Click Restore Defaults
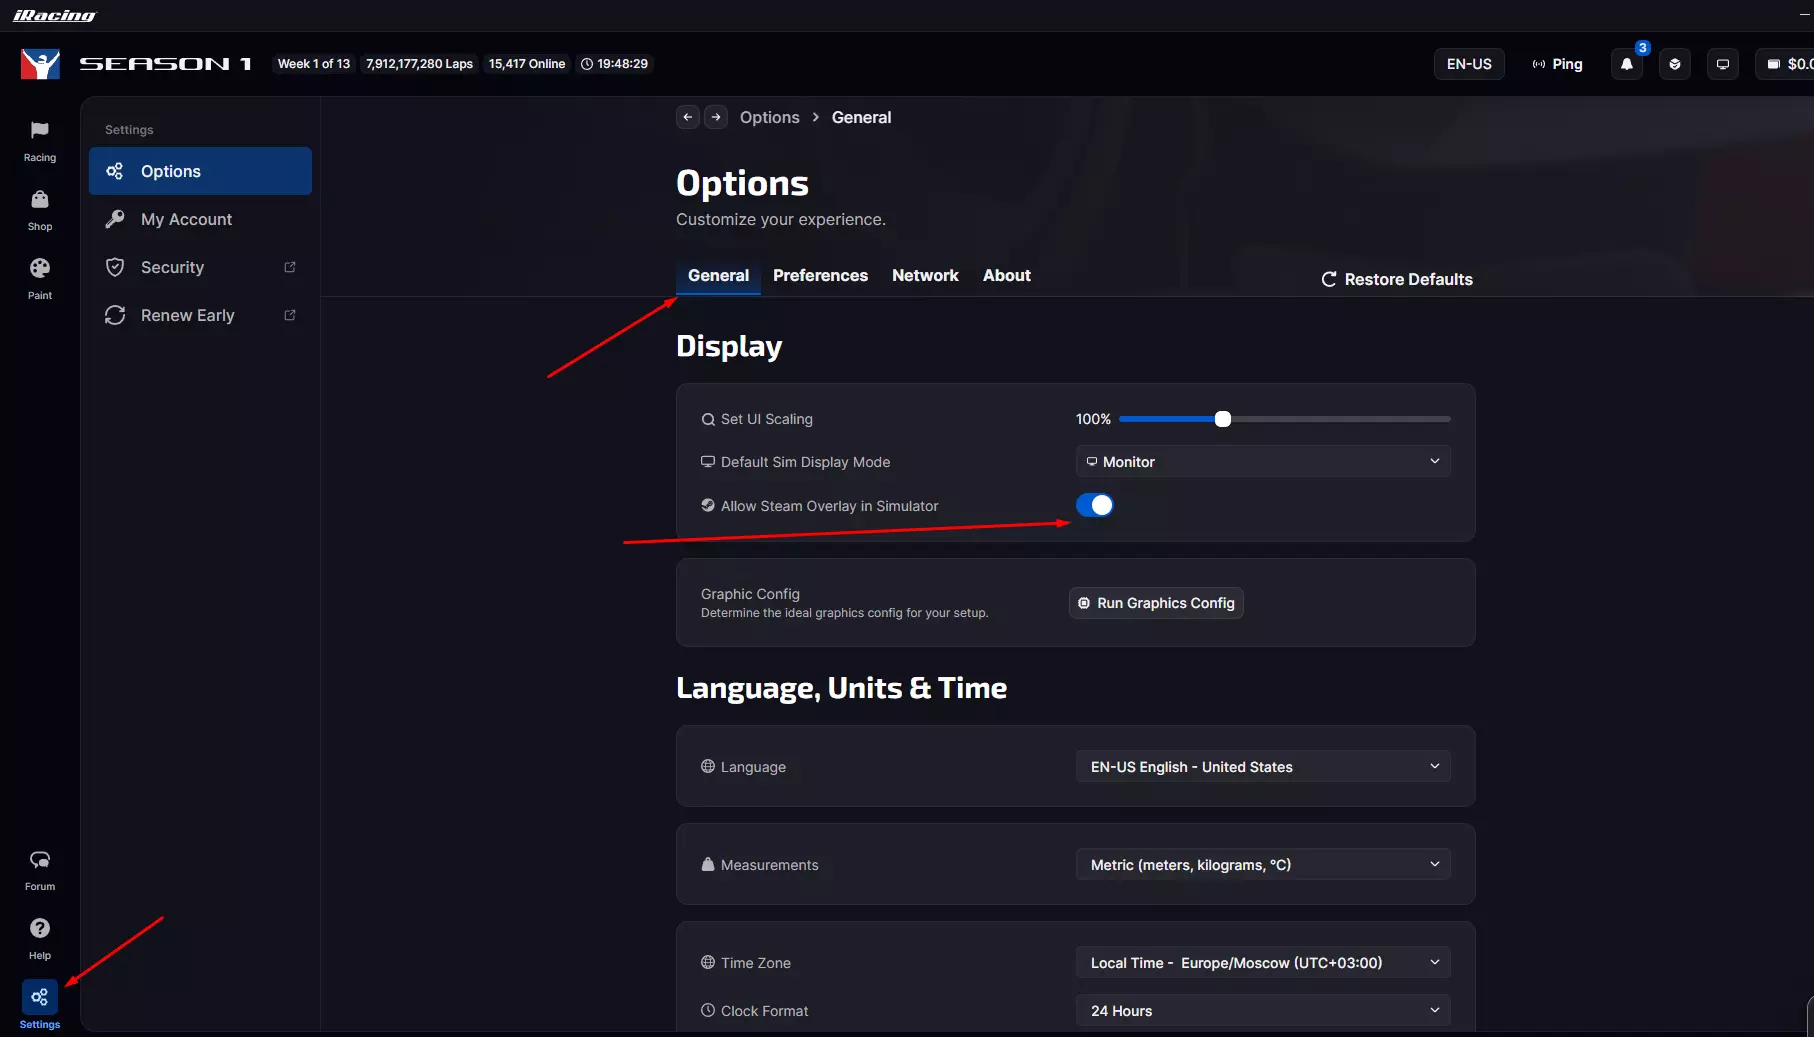 click(x=1397, y=280)
